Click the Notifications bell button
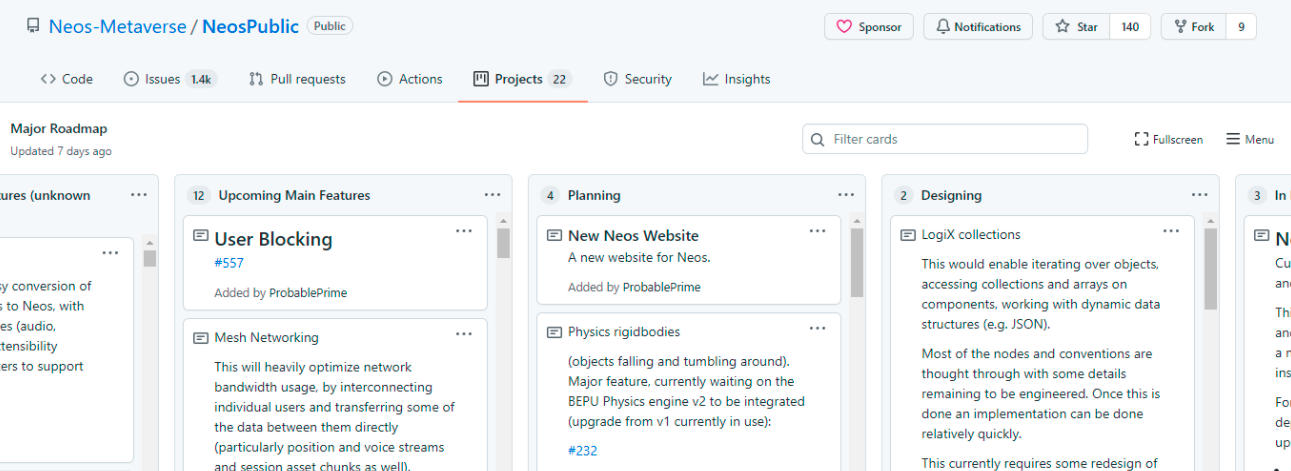This screenshot has width=1291, height=471. tap(978, 27)
